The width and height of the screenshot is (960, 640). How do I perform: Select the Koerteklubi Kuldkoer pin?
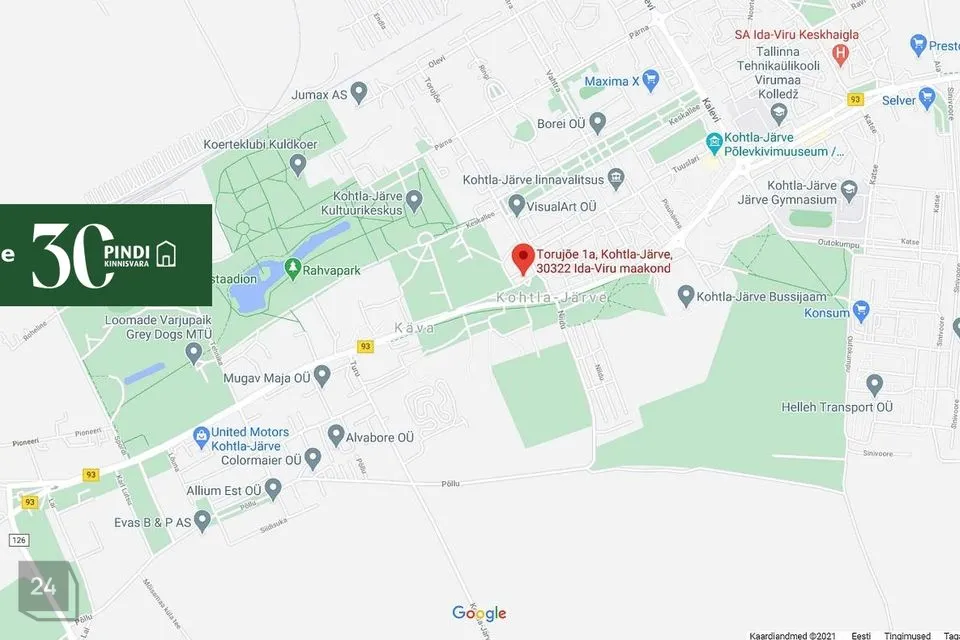pyautogui.click(x=298, y=164)
